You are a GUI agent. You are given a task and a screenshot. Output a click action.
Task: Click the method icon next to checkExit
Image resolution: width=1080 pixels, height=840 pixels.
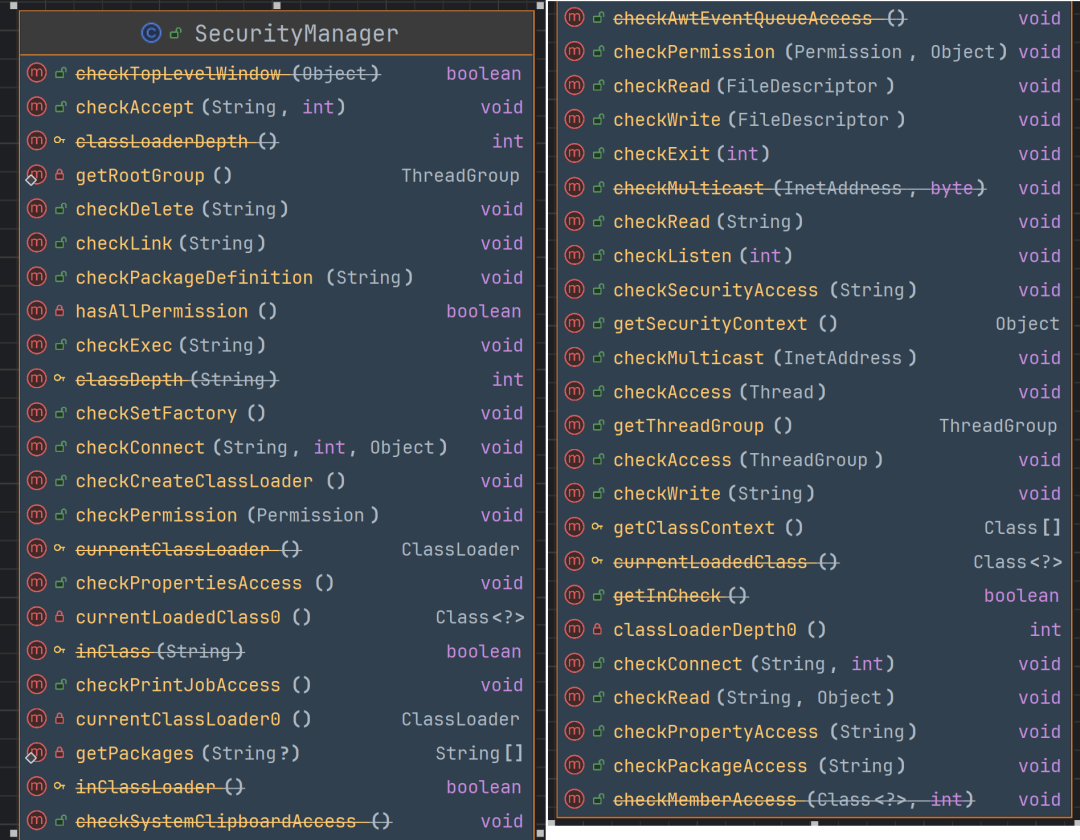[x=574, y=154]
